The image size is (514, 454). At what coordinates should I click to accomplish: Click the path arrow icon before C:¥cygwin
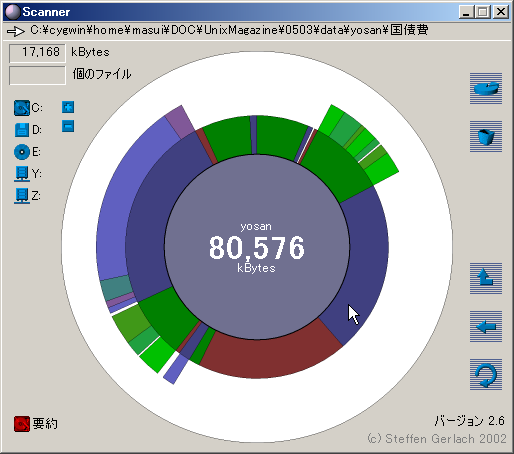16,31
